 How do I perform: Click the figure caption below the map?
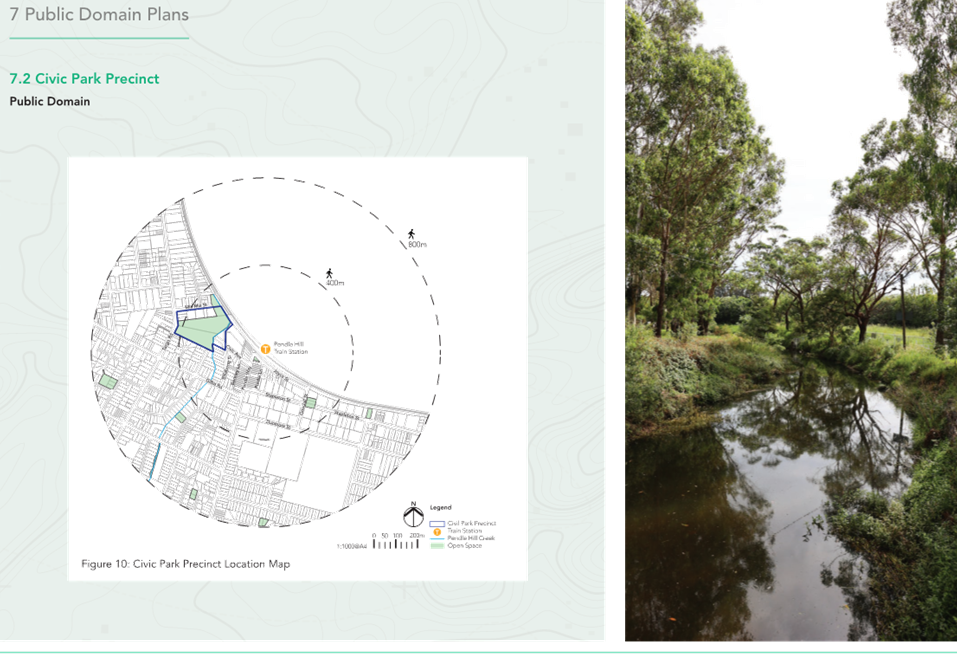186,564
